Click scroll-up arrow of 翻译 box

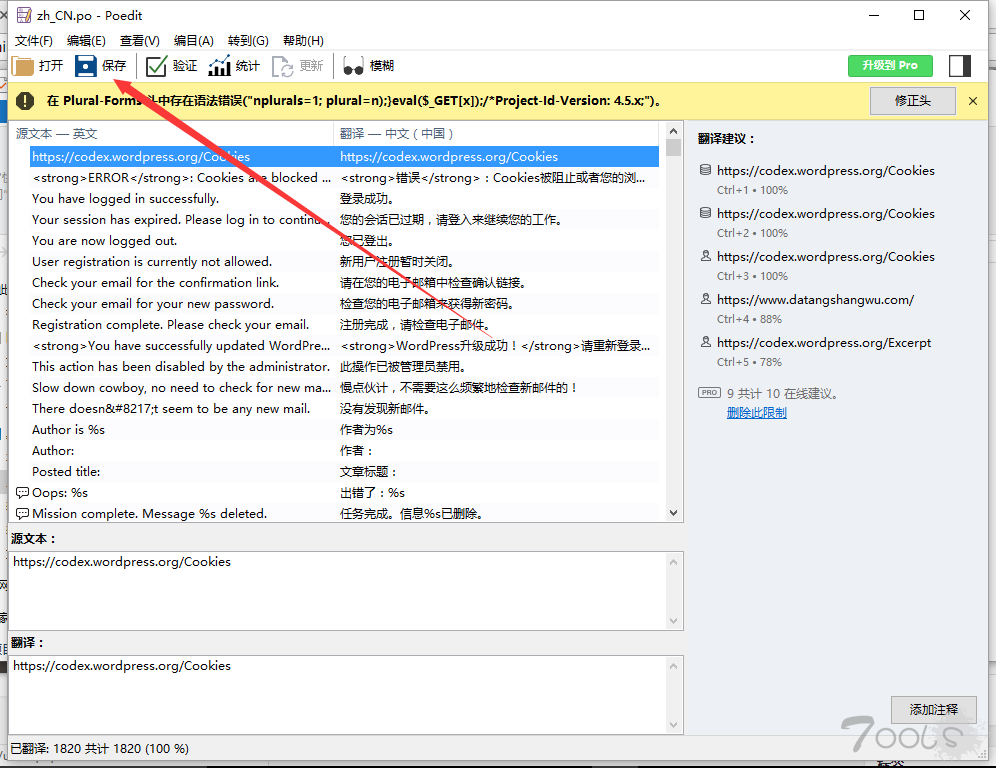pos(673,666)
